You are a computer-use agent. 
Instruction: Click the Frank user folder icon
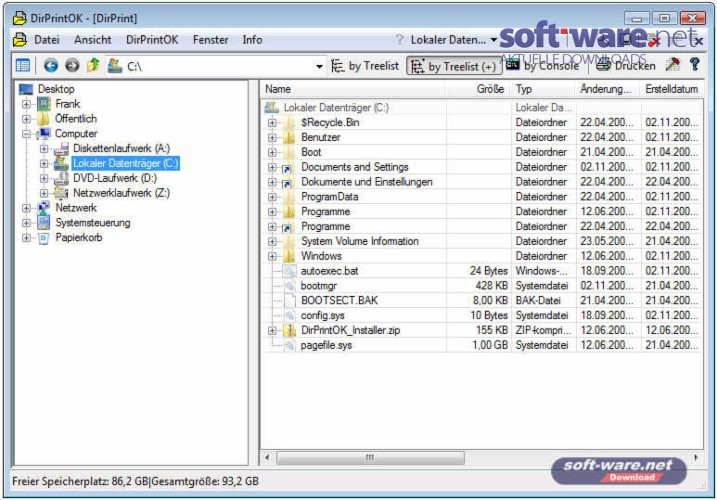click(x=43, y=104)
